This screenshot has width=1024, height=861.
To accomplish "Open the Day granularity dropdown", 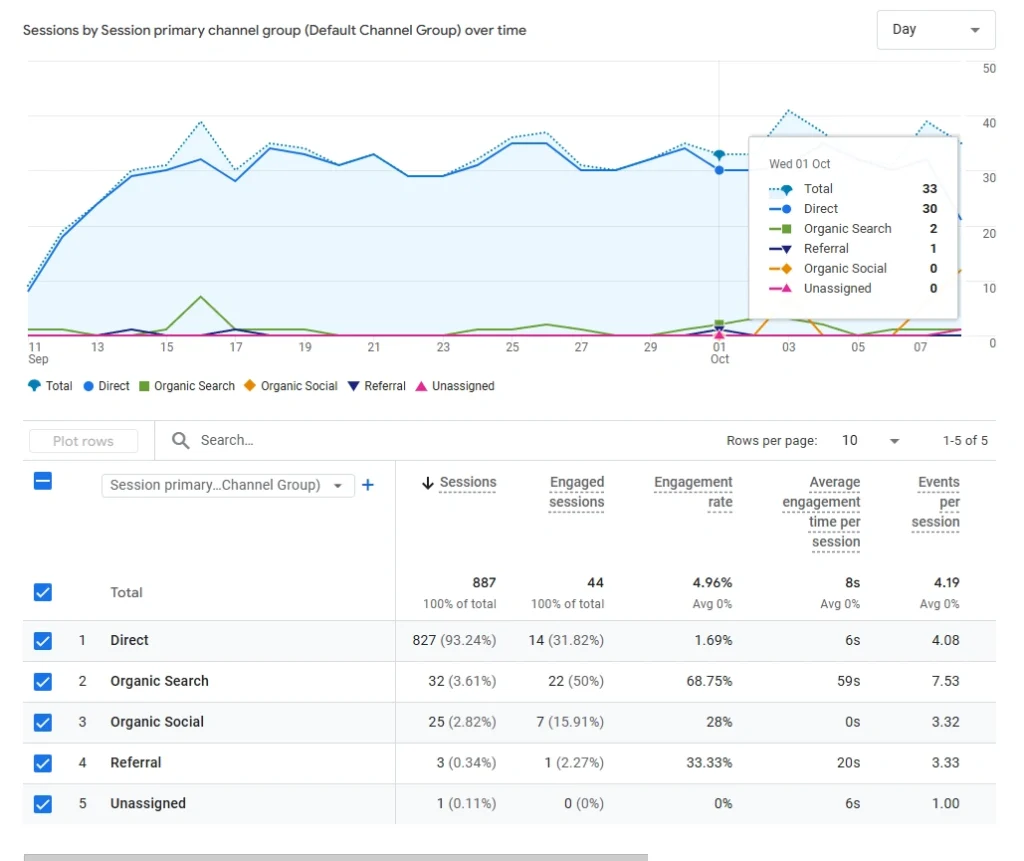I will point(935,30).
